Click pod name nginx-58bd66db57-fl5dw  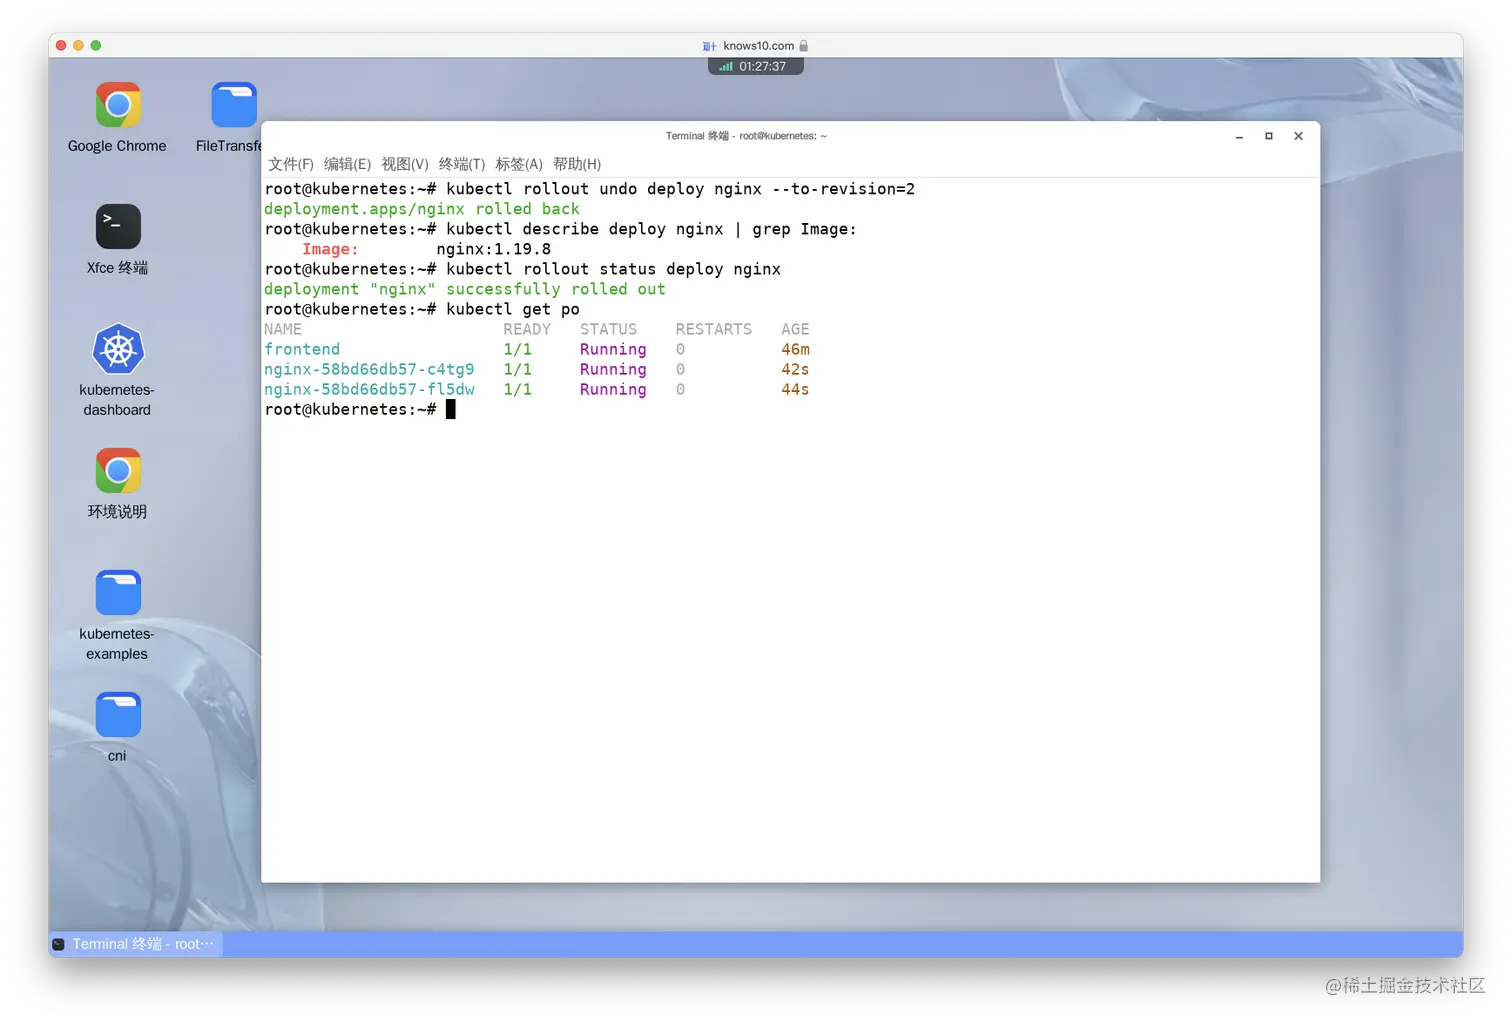click(x=369, y=389)
